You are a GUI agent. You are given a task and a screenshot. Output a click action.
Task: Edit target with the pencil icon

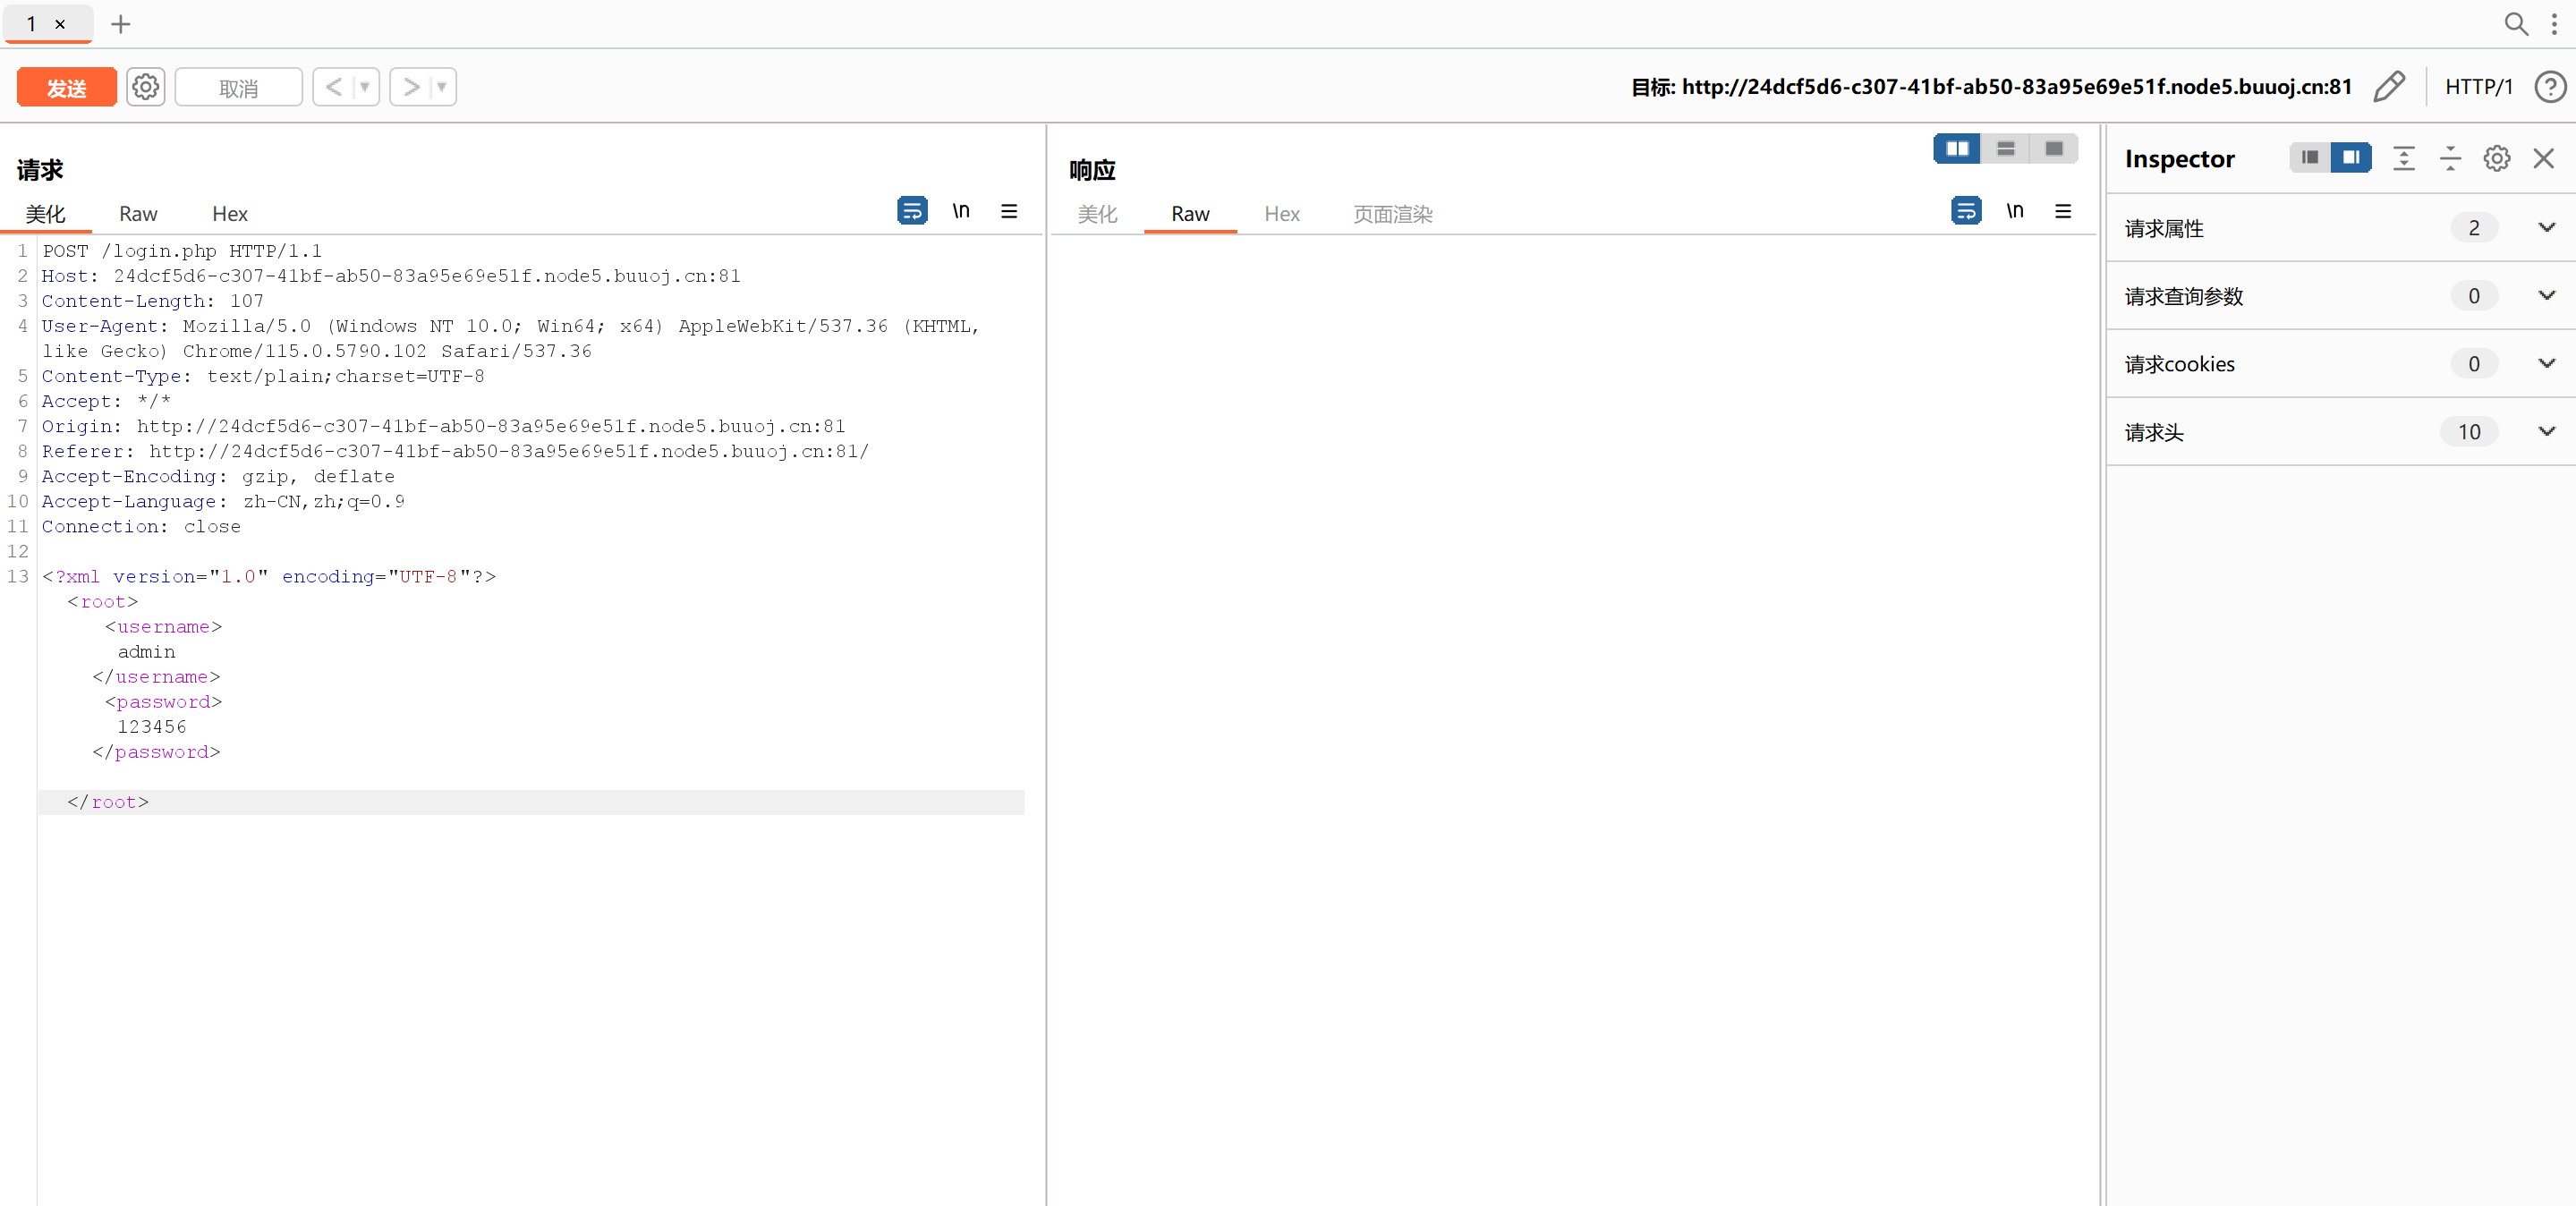point(2388,87)
